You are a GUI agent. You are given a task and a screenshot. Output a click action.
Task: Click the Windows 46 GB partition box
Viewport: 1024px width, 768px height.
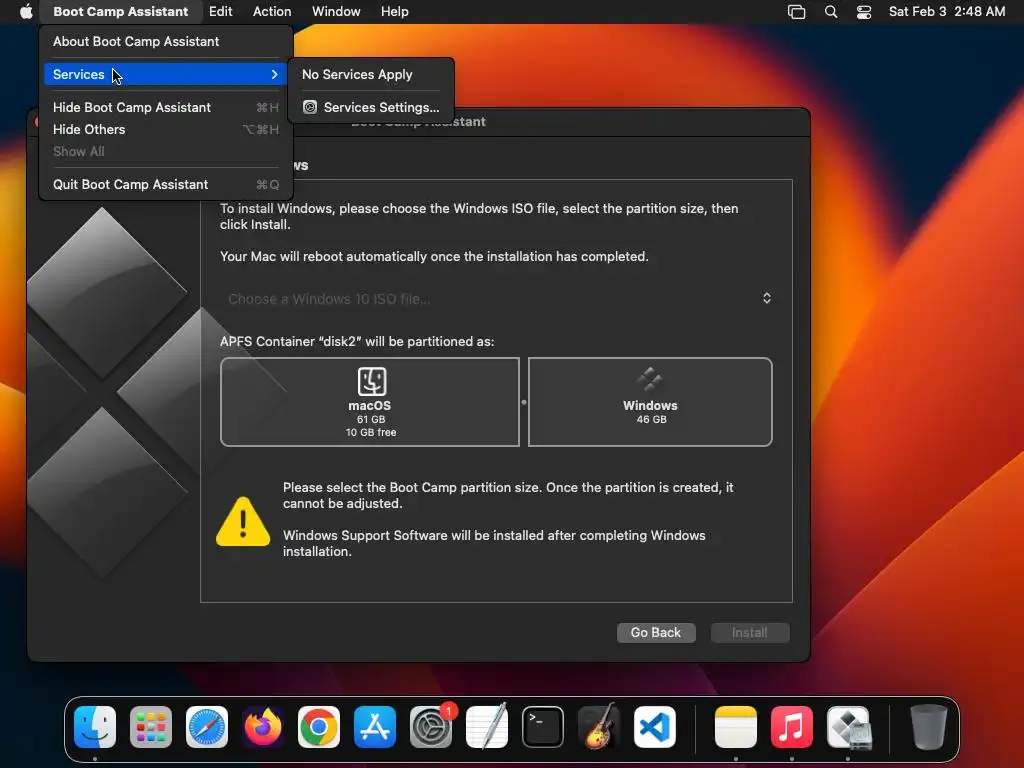(x=650, y=402)
